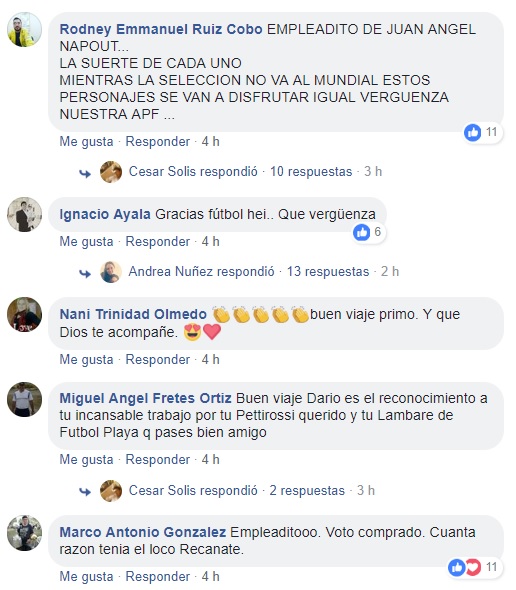Viewport: 516px width, 590px height.
Task: Open Rodney Emmanuel Ruiz Cobo's profile picture
Action: [24, 30]
